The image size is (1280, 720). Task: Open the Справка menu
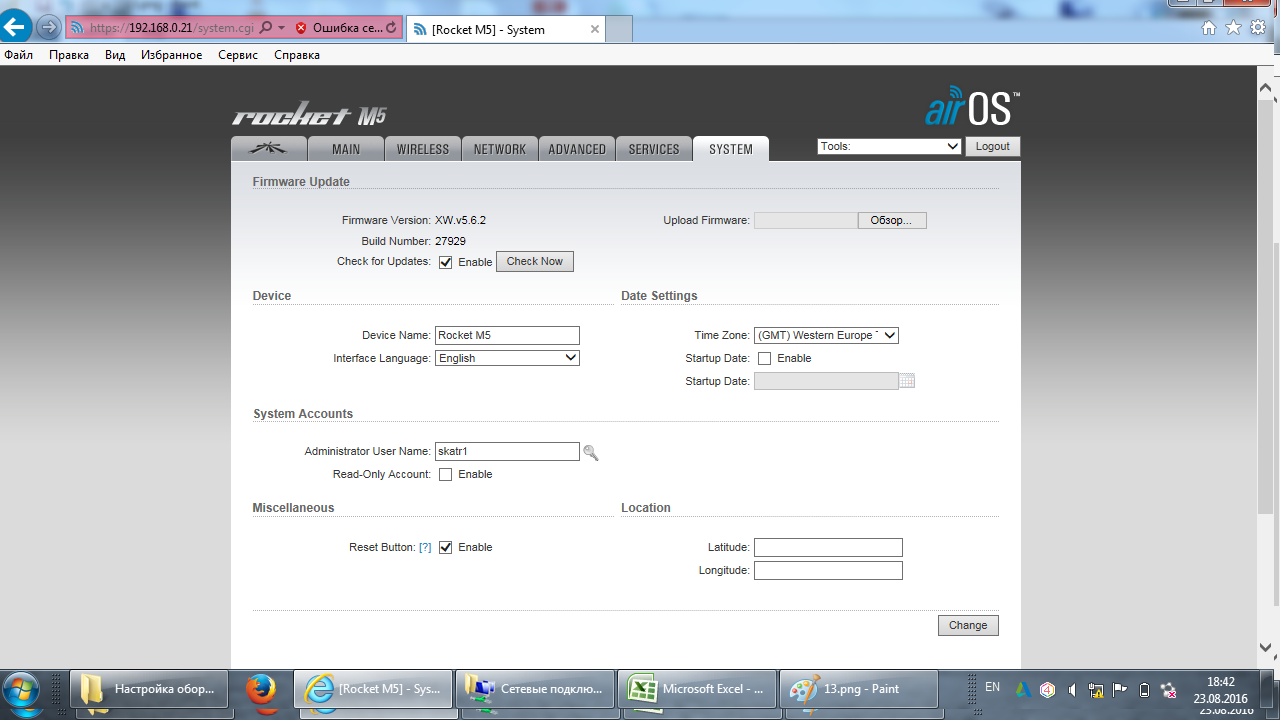[x=297, y=55]
